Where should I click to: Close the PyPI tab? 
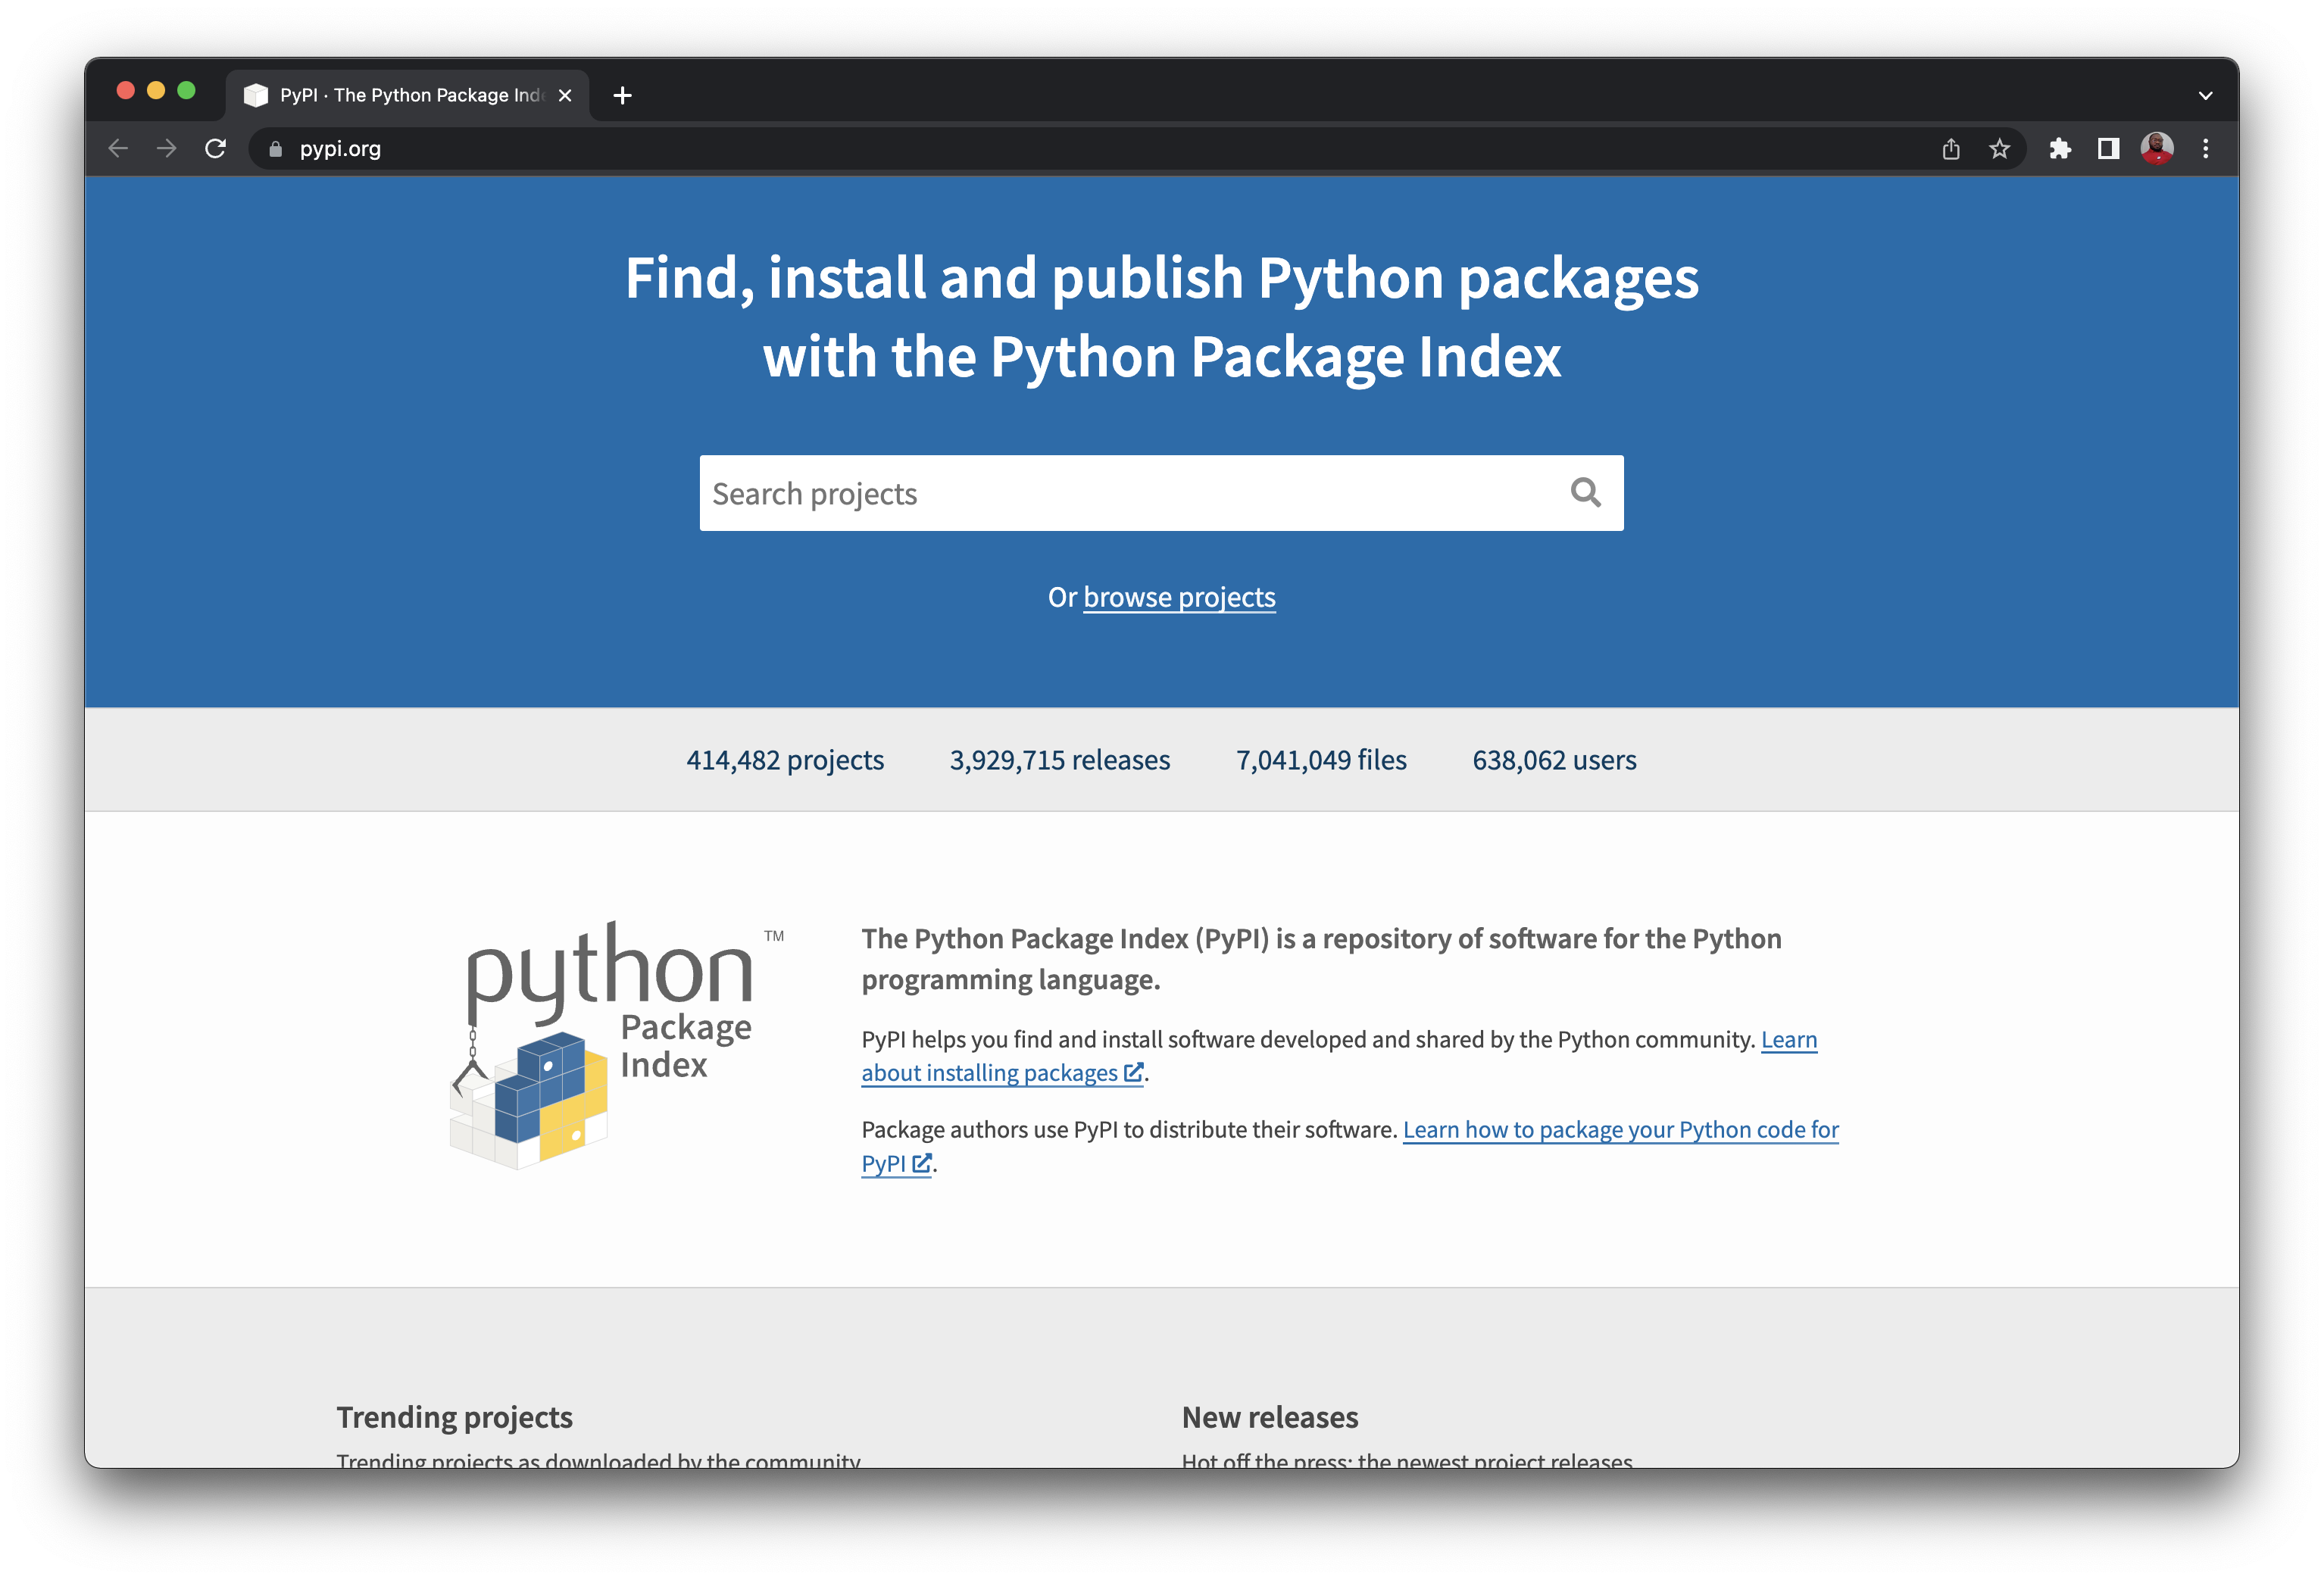(x=565, y=95)
